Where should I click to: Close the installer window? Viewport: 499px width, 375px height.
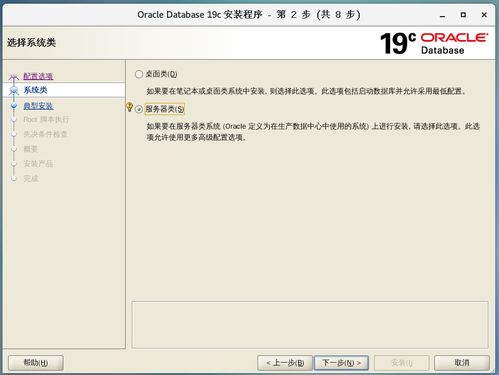tap(484, 15)
